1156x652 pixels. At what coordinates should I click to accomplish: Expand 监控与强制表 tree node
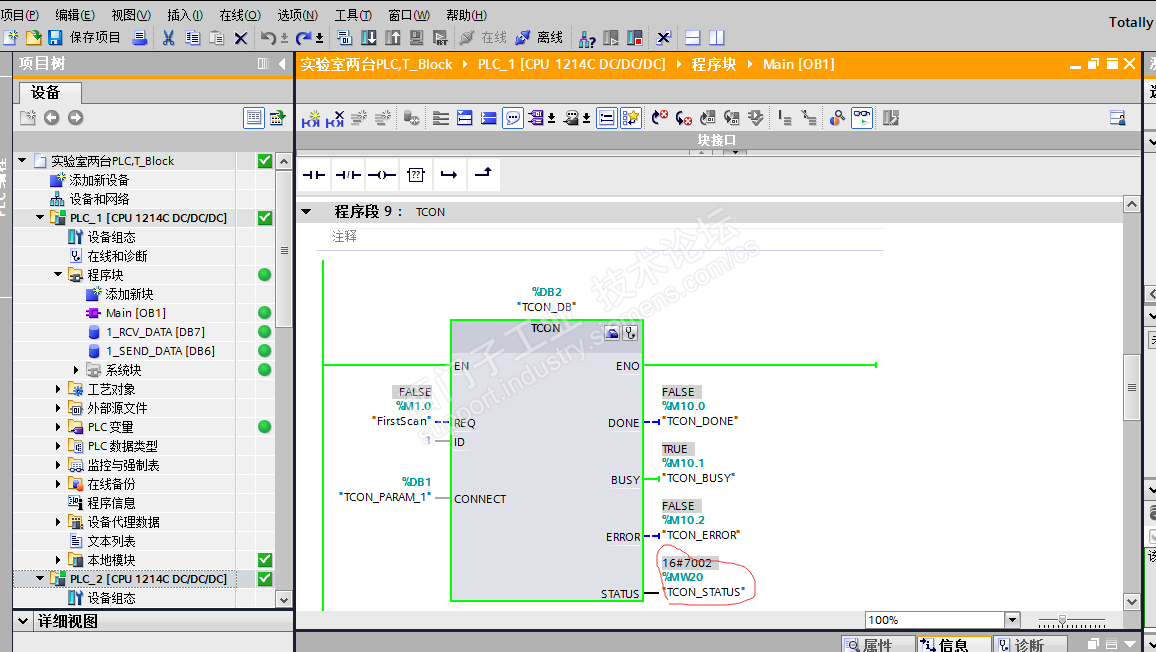(58, 465)
